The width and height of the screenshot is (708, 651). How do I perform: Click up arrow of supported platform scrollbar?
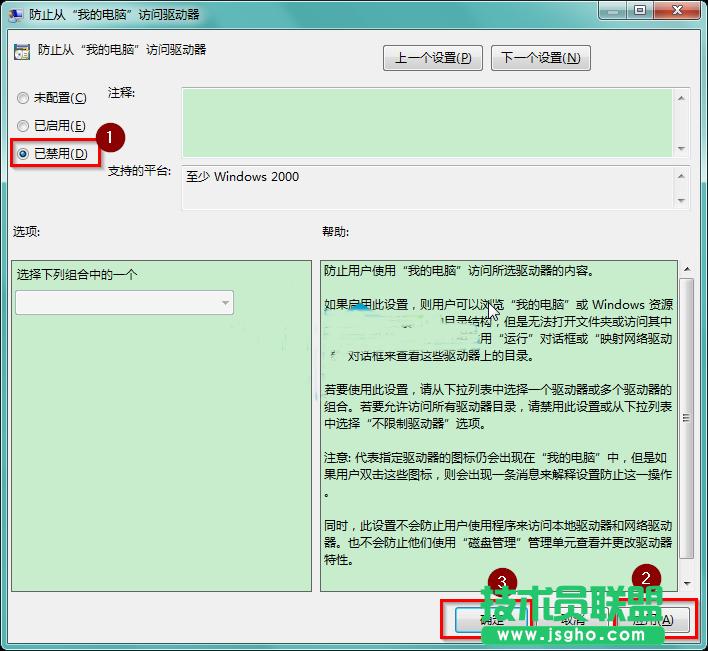point(681,176)
